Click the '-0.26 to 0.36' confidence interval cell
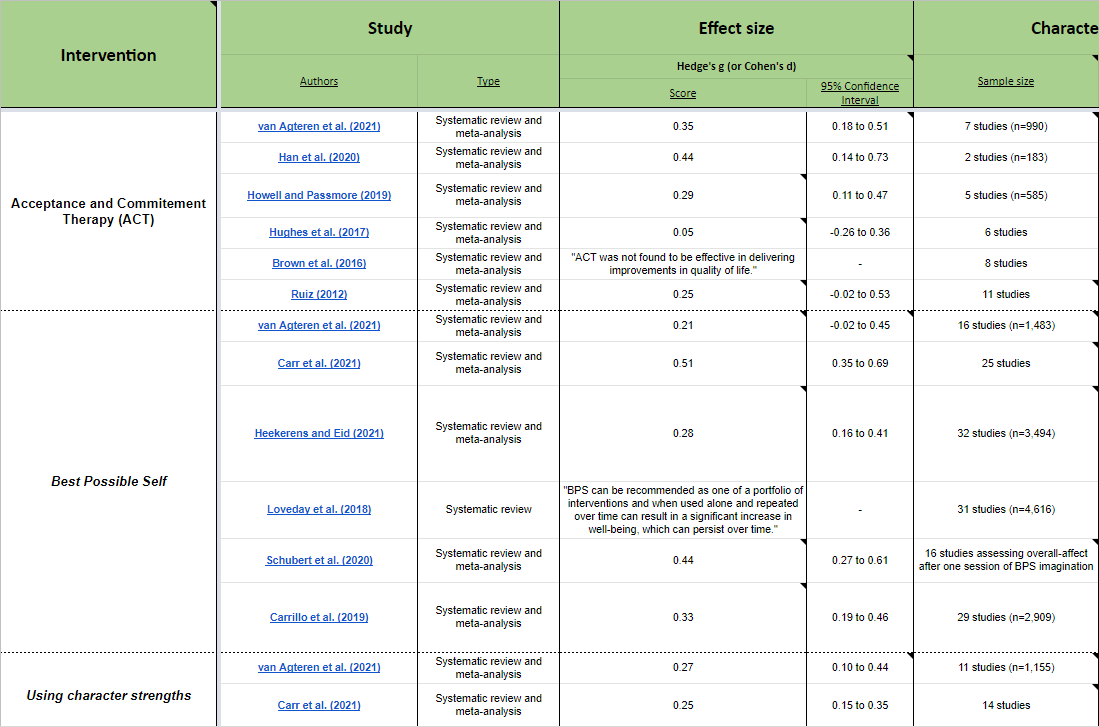The height and width of the screenshot is (727, 1099). click(859, 232)
